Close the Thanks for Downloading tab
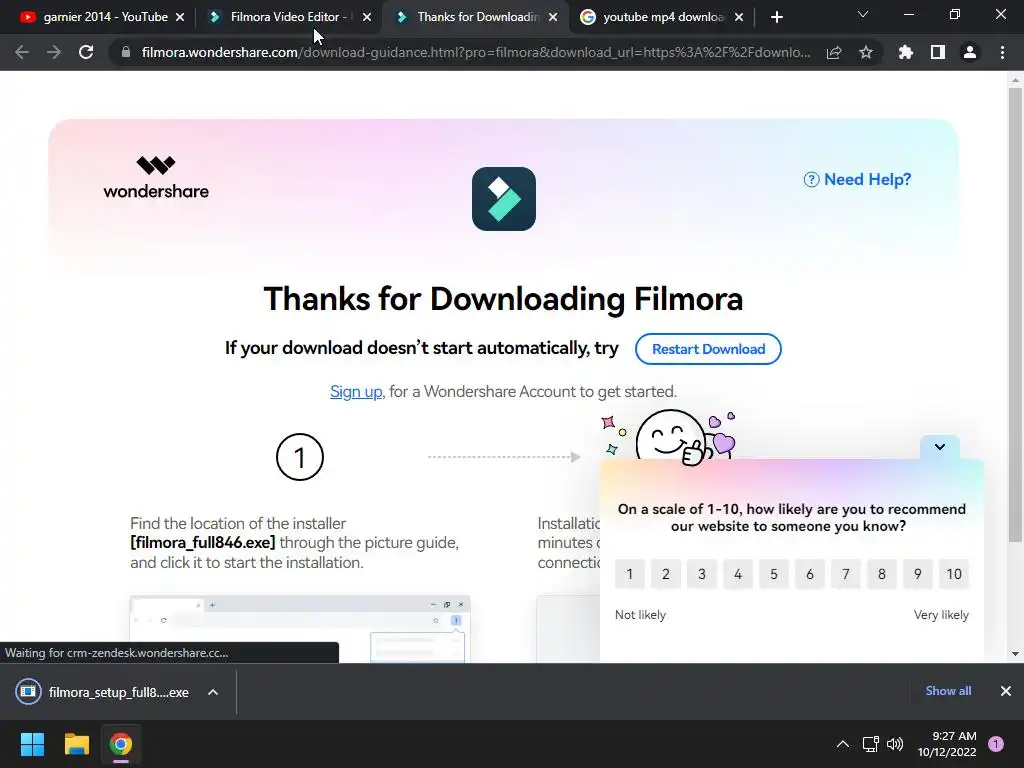1024x768 pixels. click(553, 17)
